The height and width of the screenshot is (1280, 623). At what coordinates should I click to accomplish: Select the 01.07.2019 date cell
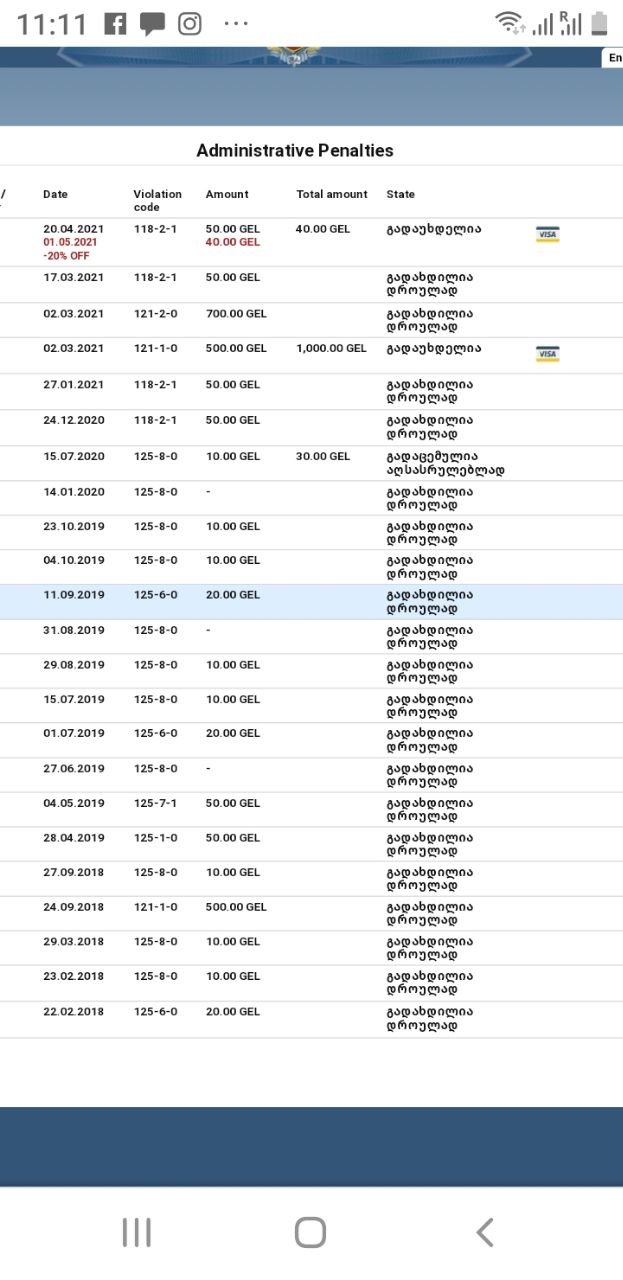[x=73, y=733]
